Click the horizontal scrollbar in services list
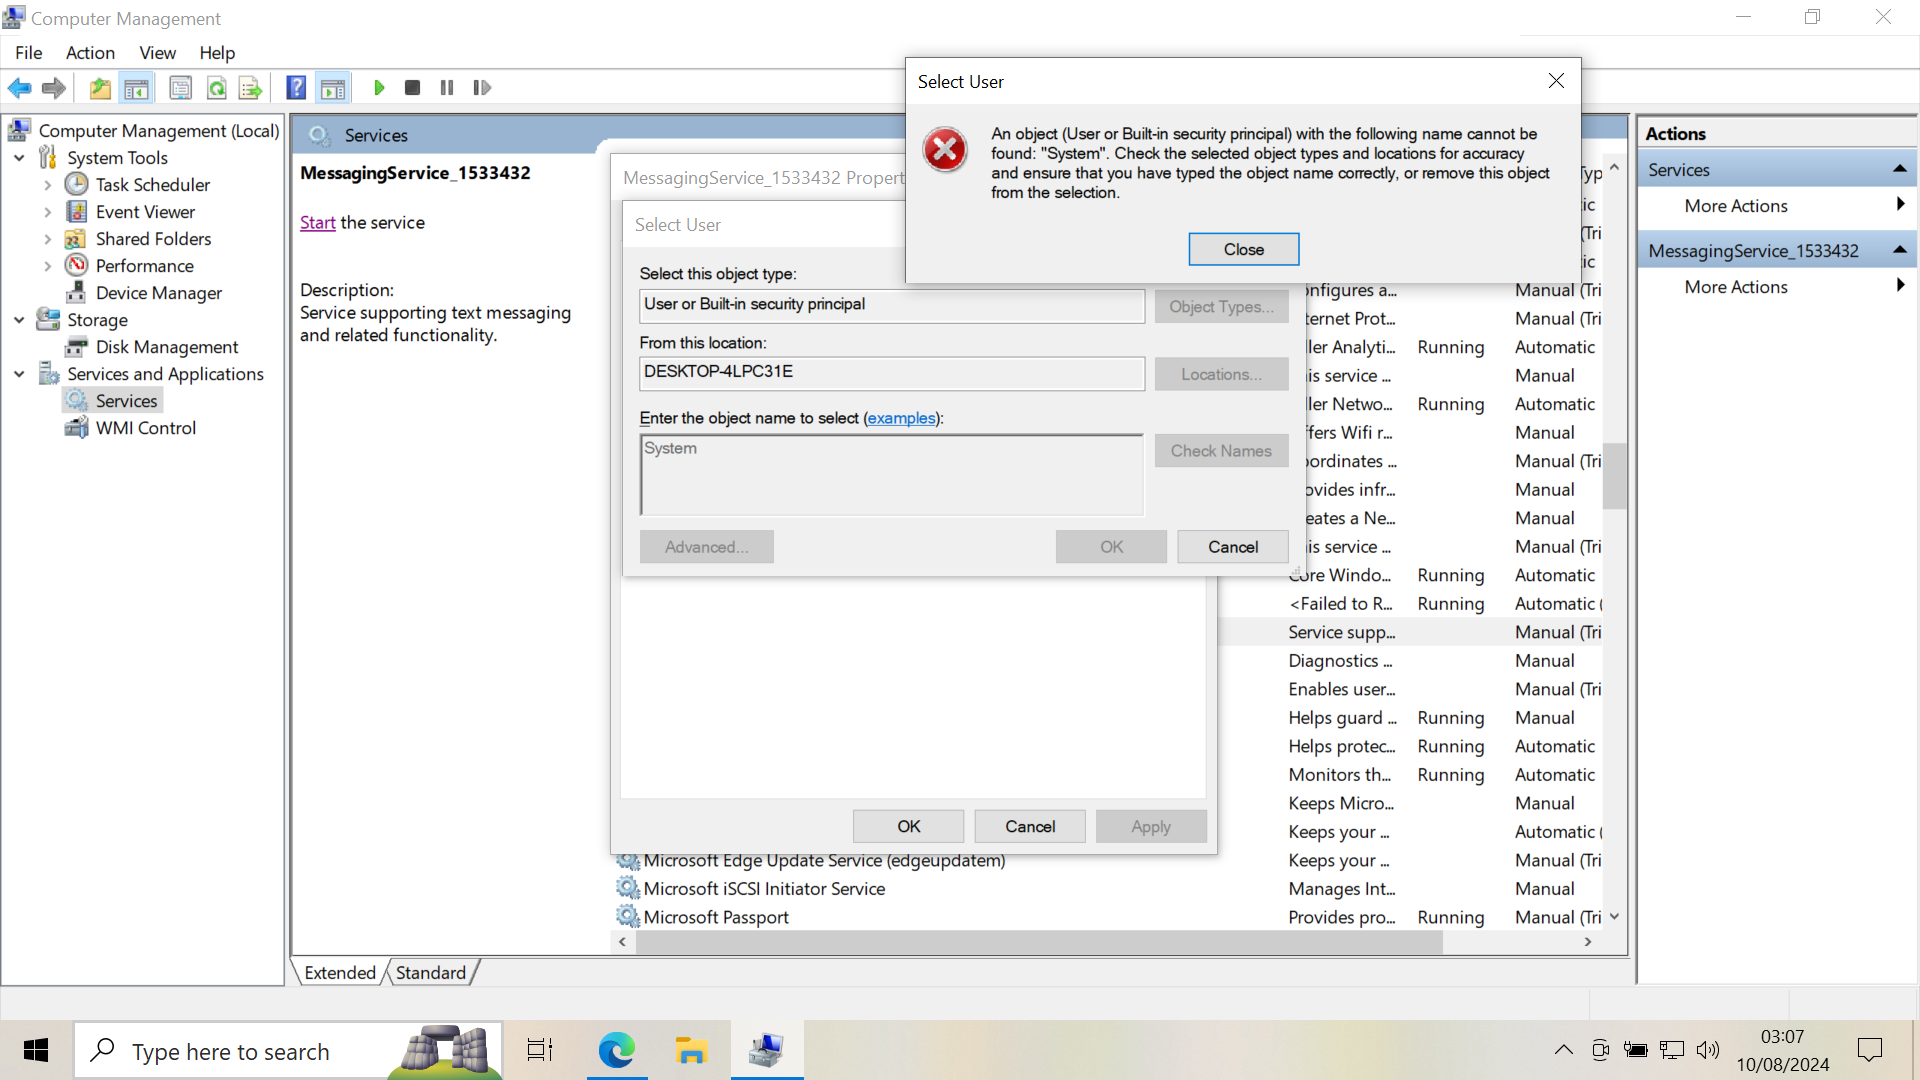Image resolution: width=1920 pixels, height=1080 pixels. coord(1038,942)
